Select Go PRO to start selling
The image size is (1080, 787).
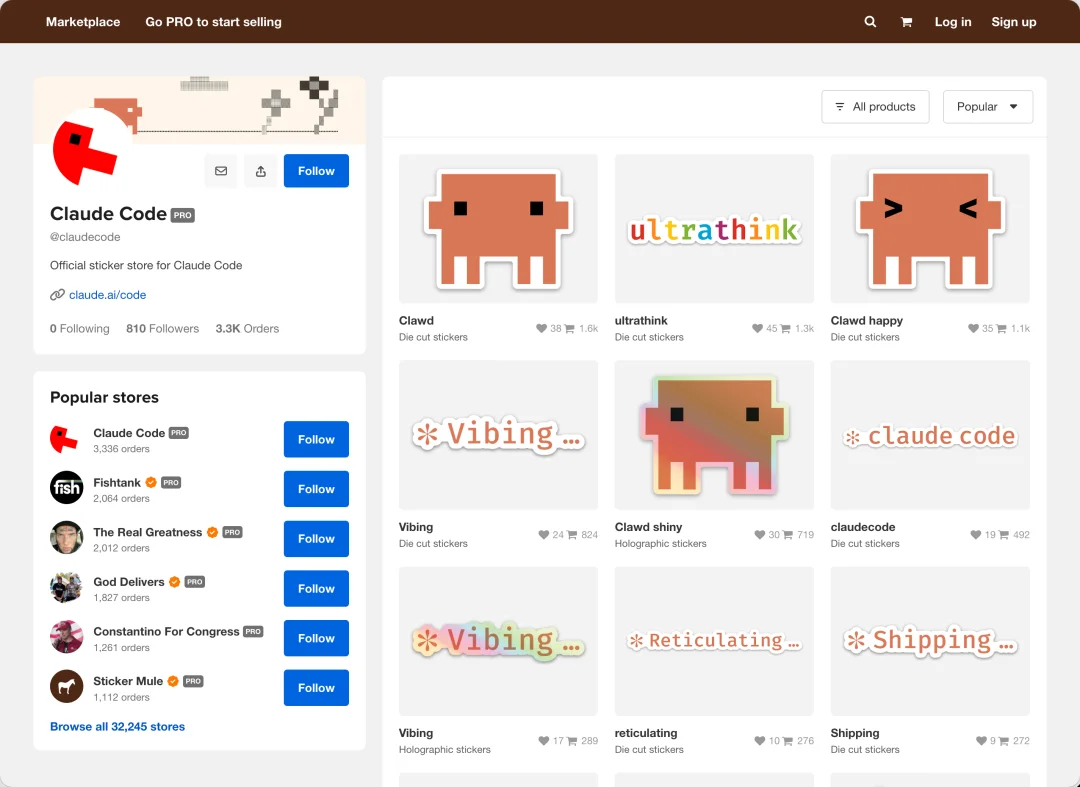(x=213, y=22)
